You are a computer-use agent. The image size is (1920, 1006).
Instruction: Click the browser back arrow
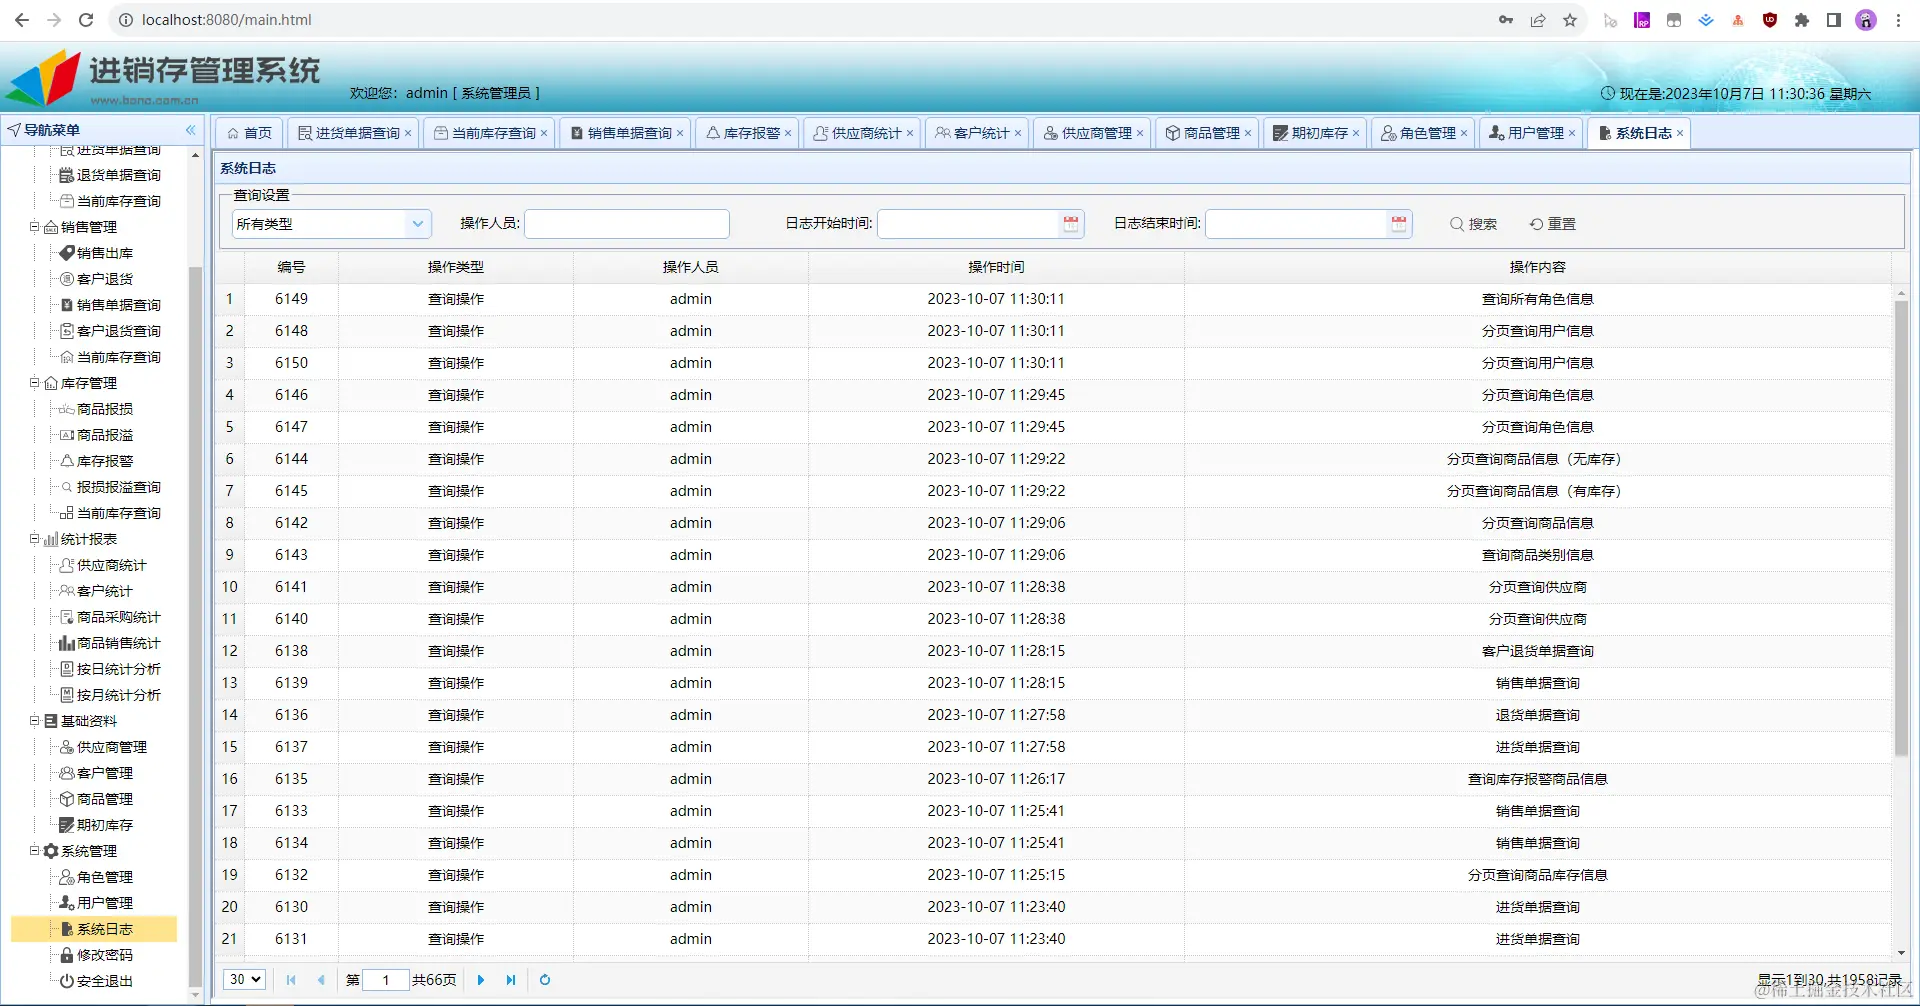click(x=22, y=20)
